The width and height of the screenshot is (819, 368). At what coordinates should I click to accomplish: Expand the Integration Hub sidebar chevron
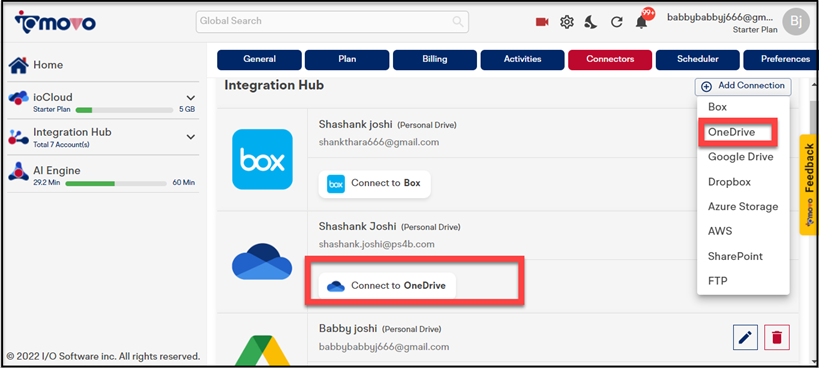click(191, 137)
